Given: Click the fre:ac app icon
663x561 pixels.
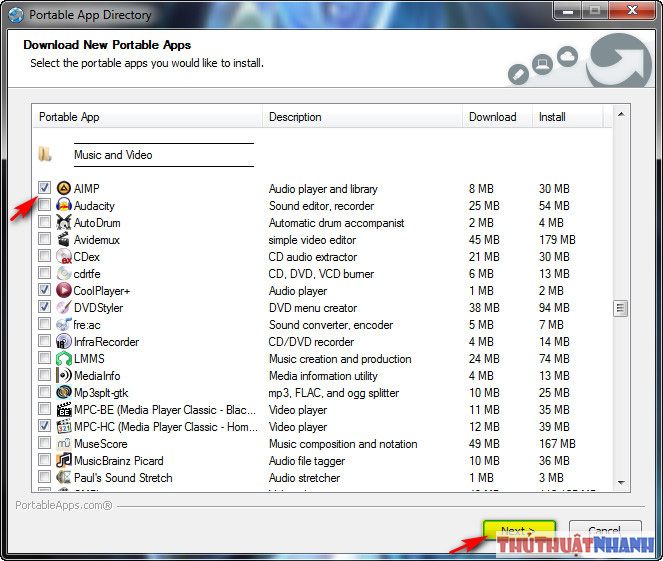Looking at the screenshot, I should click(63, 324).
